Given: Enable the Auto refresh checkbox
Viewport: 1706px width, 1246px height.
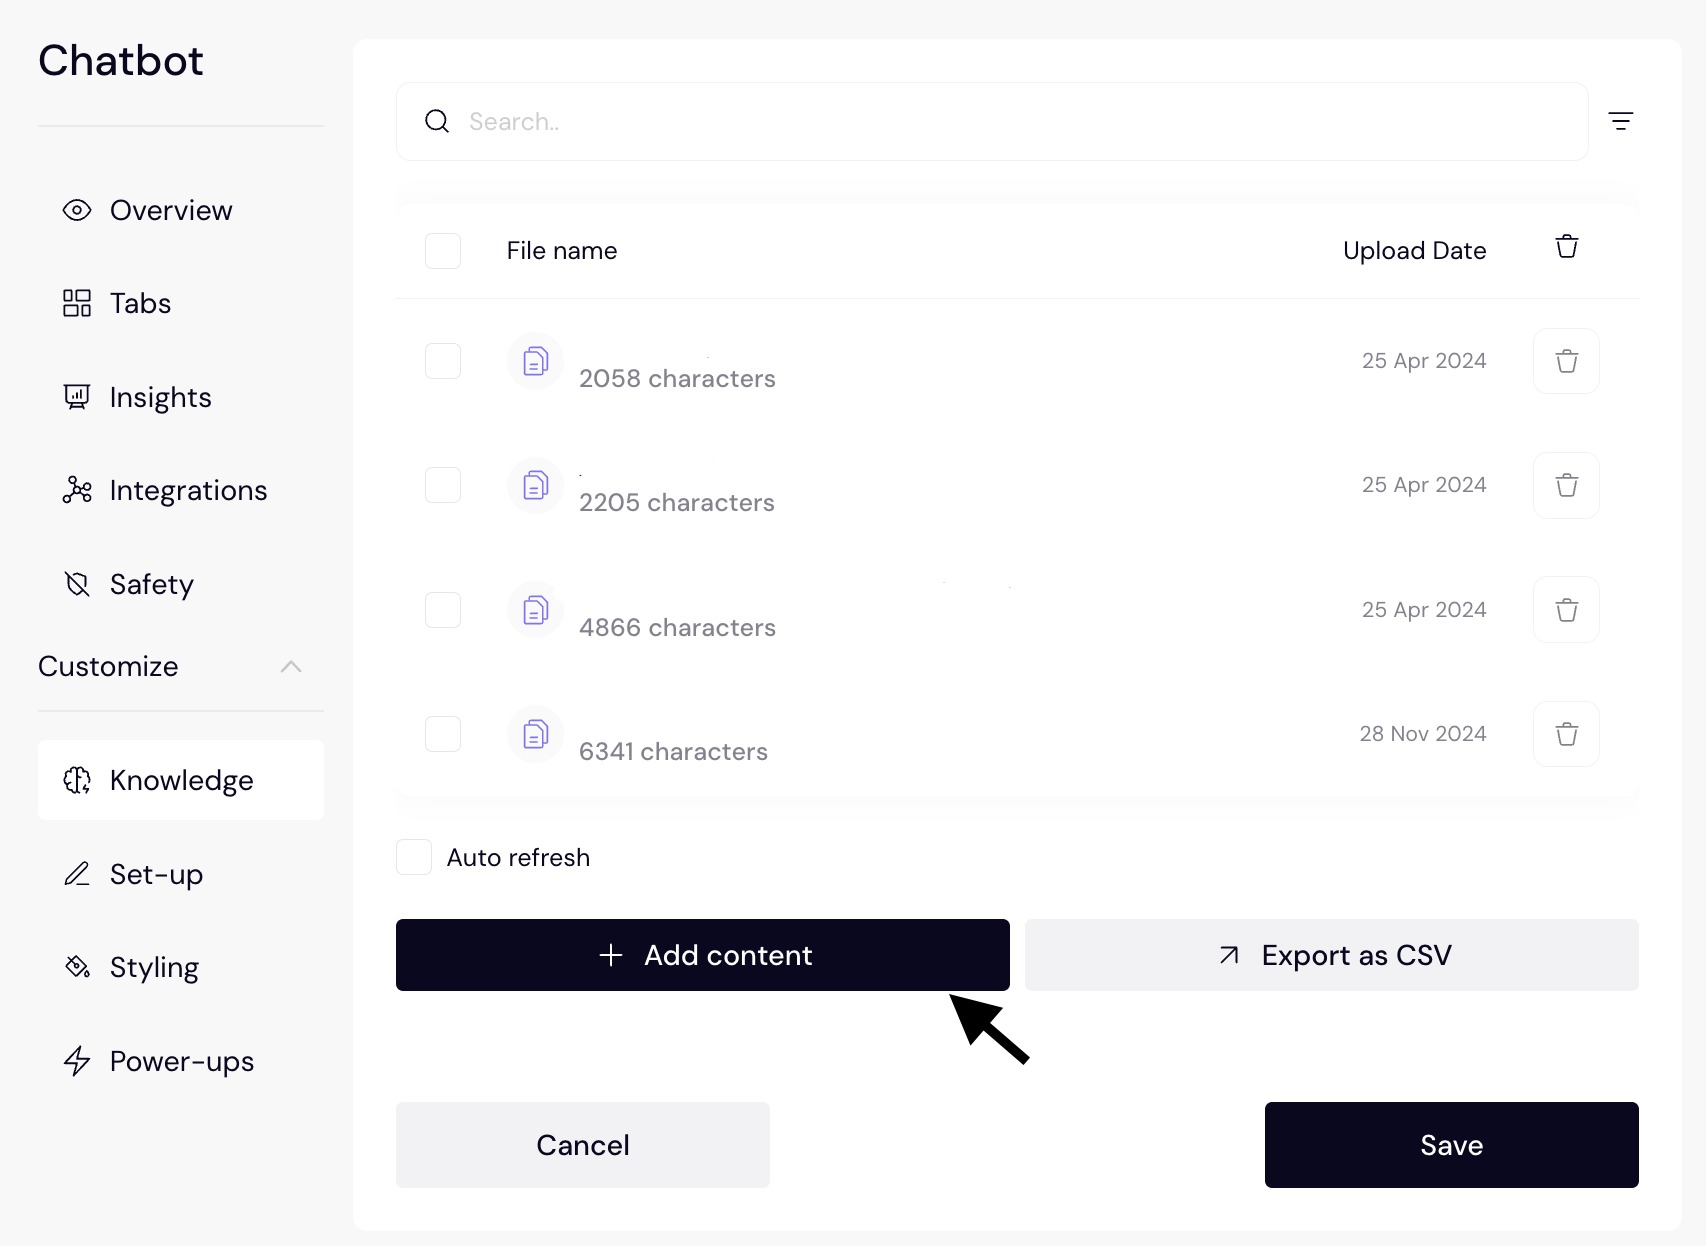Looking at the screenshot, I should [x=414, y=857].
